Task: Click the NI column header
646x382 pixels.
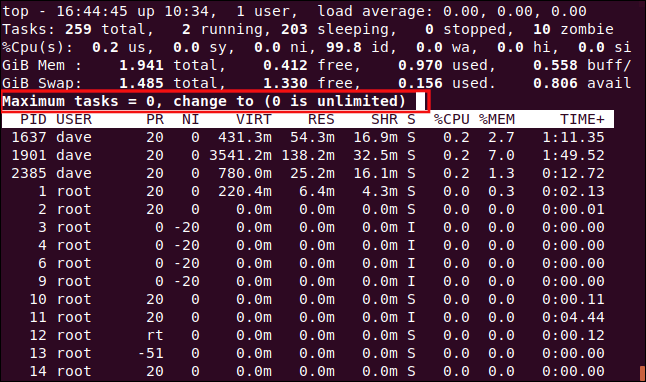Action: (191, 120)
